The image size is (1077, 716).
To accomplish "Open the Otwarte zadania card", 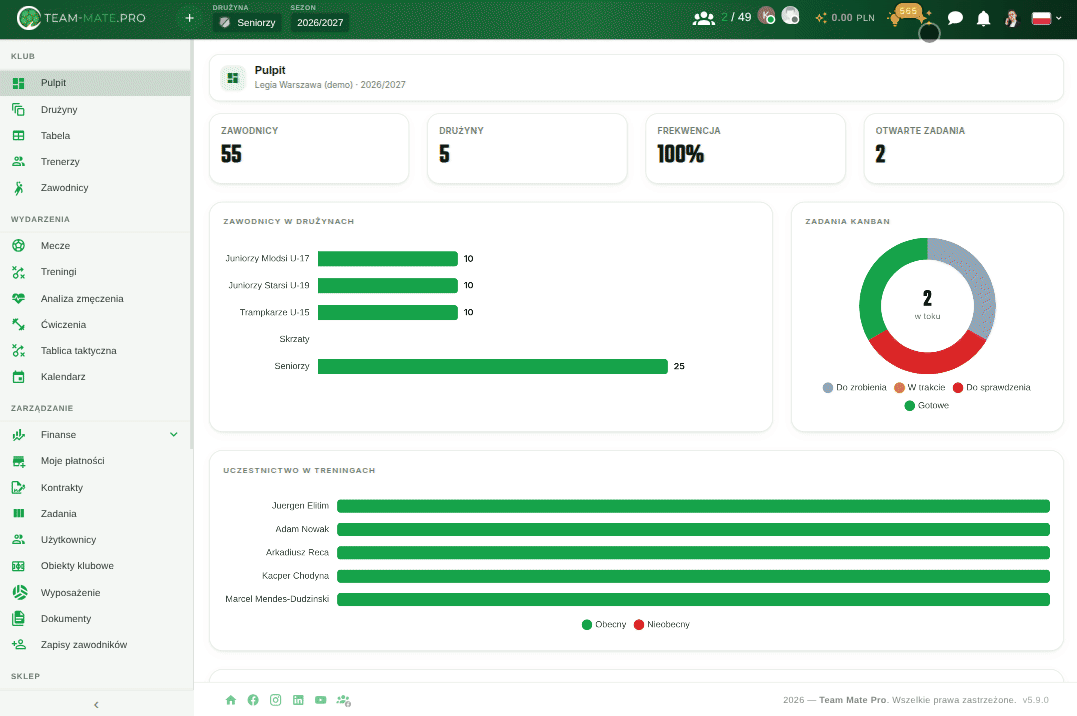I will point(964,148).
